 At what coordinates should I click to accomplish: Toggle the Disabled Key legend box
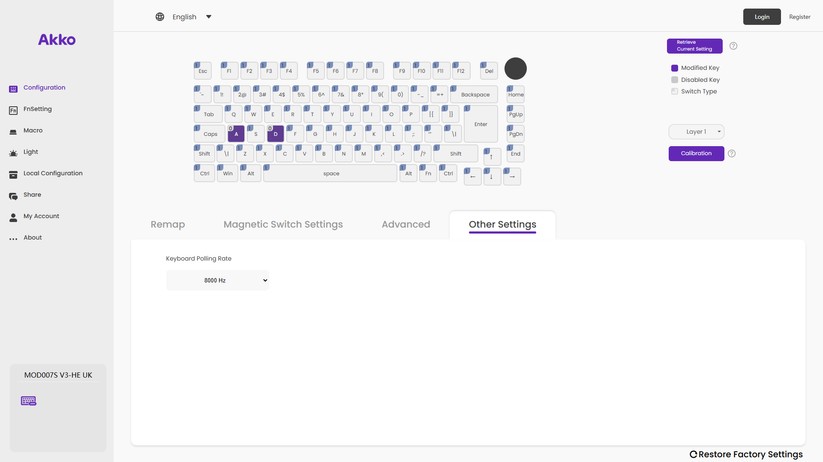coord(675,80)
